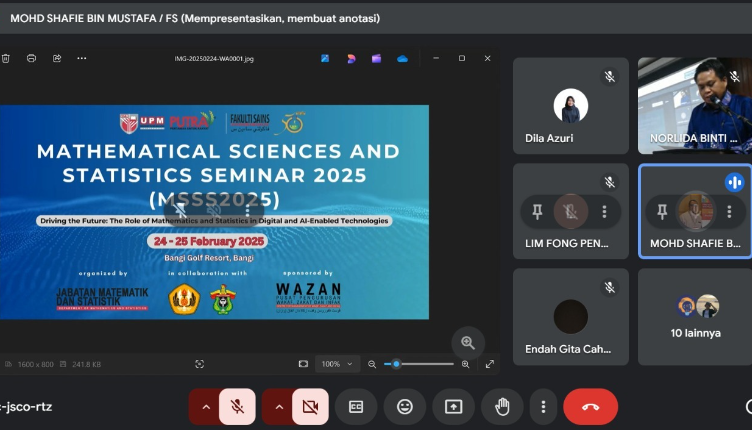752x430 pixels.
Task: Toggle closed captions on
Action: click(x=355, y=407)
